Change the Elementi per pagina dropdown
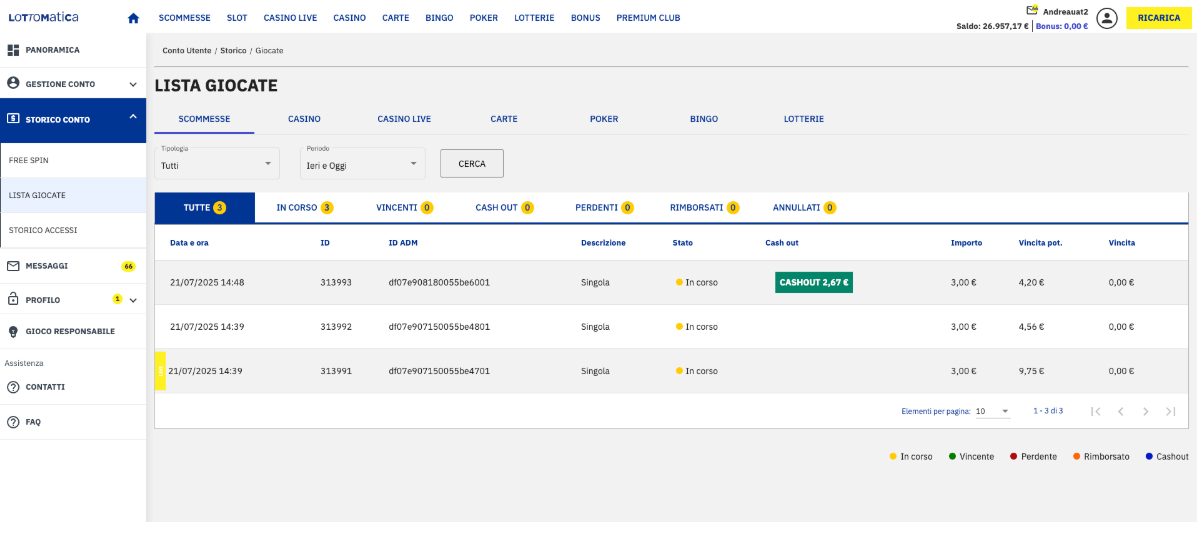 (992, 411)
